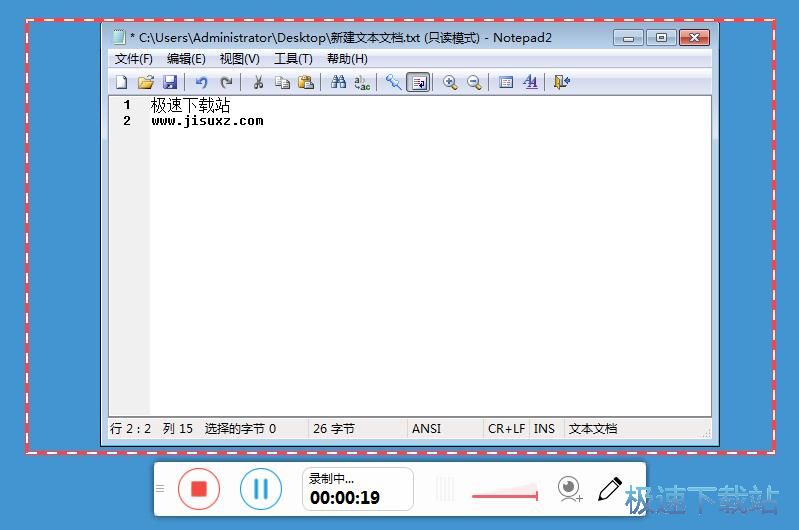Cut selection with the scissors icon

click(258, 82)
